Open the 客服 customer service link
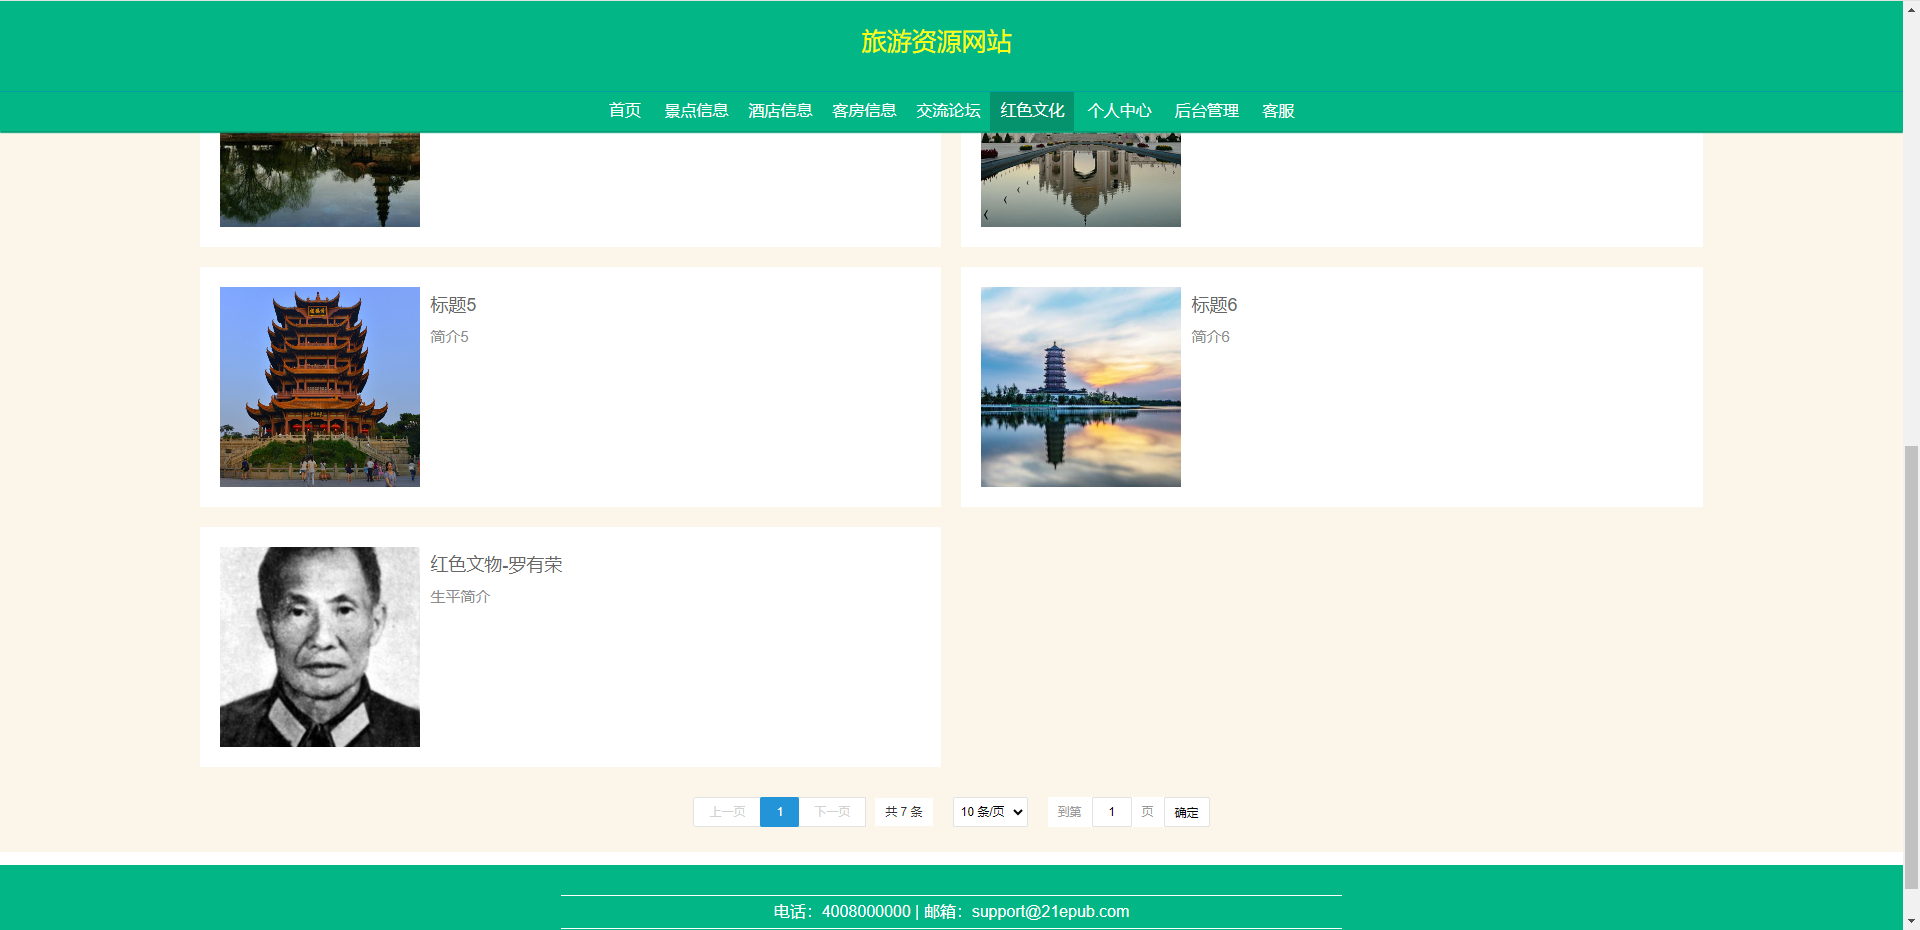1920x930 pixels. tap(1278, 111)
